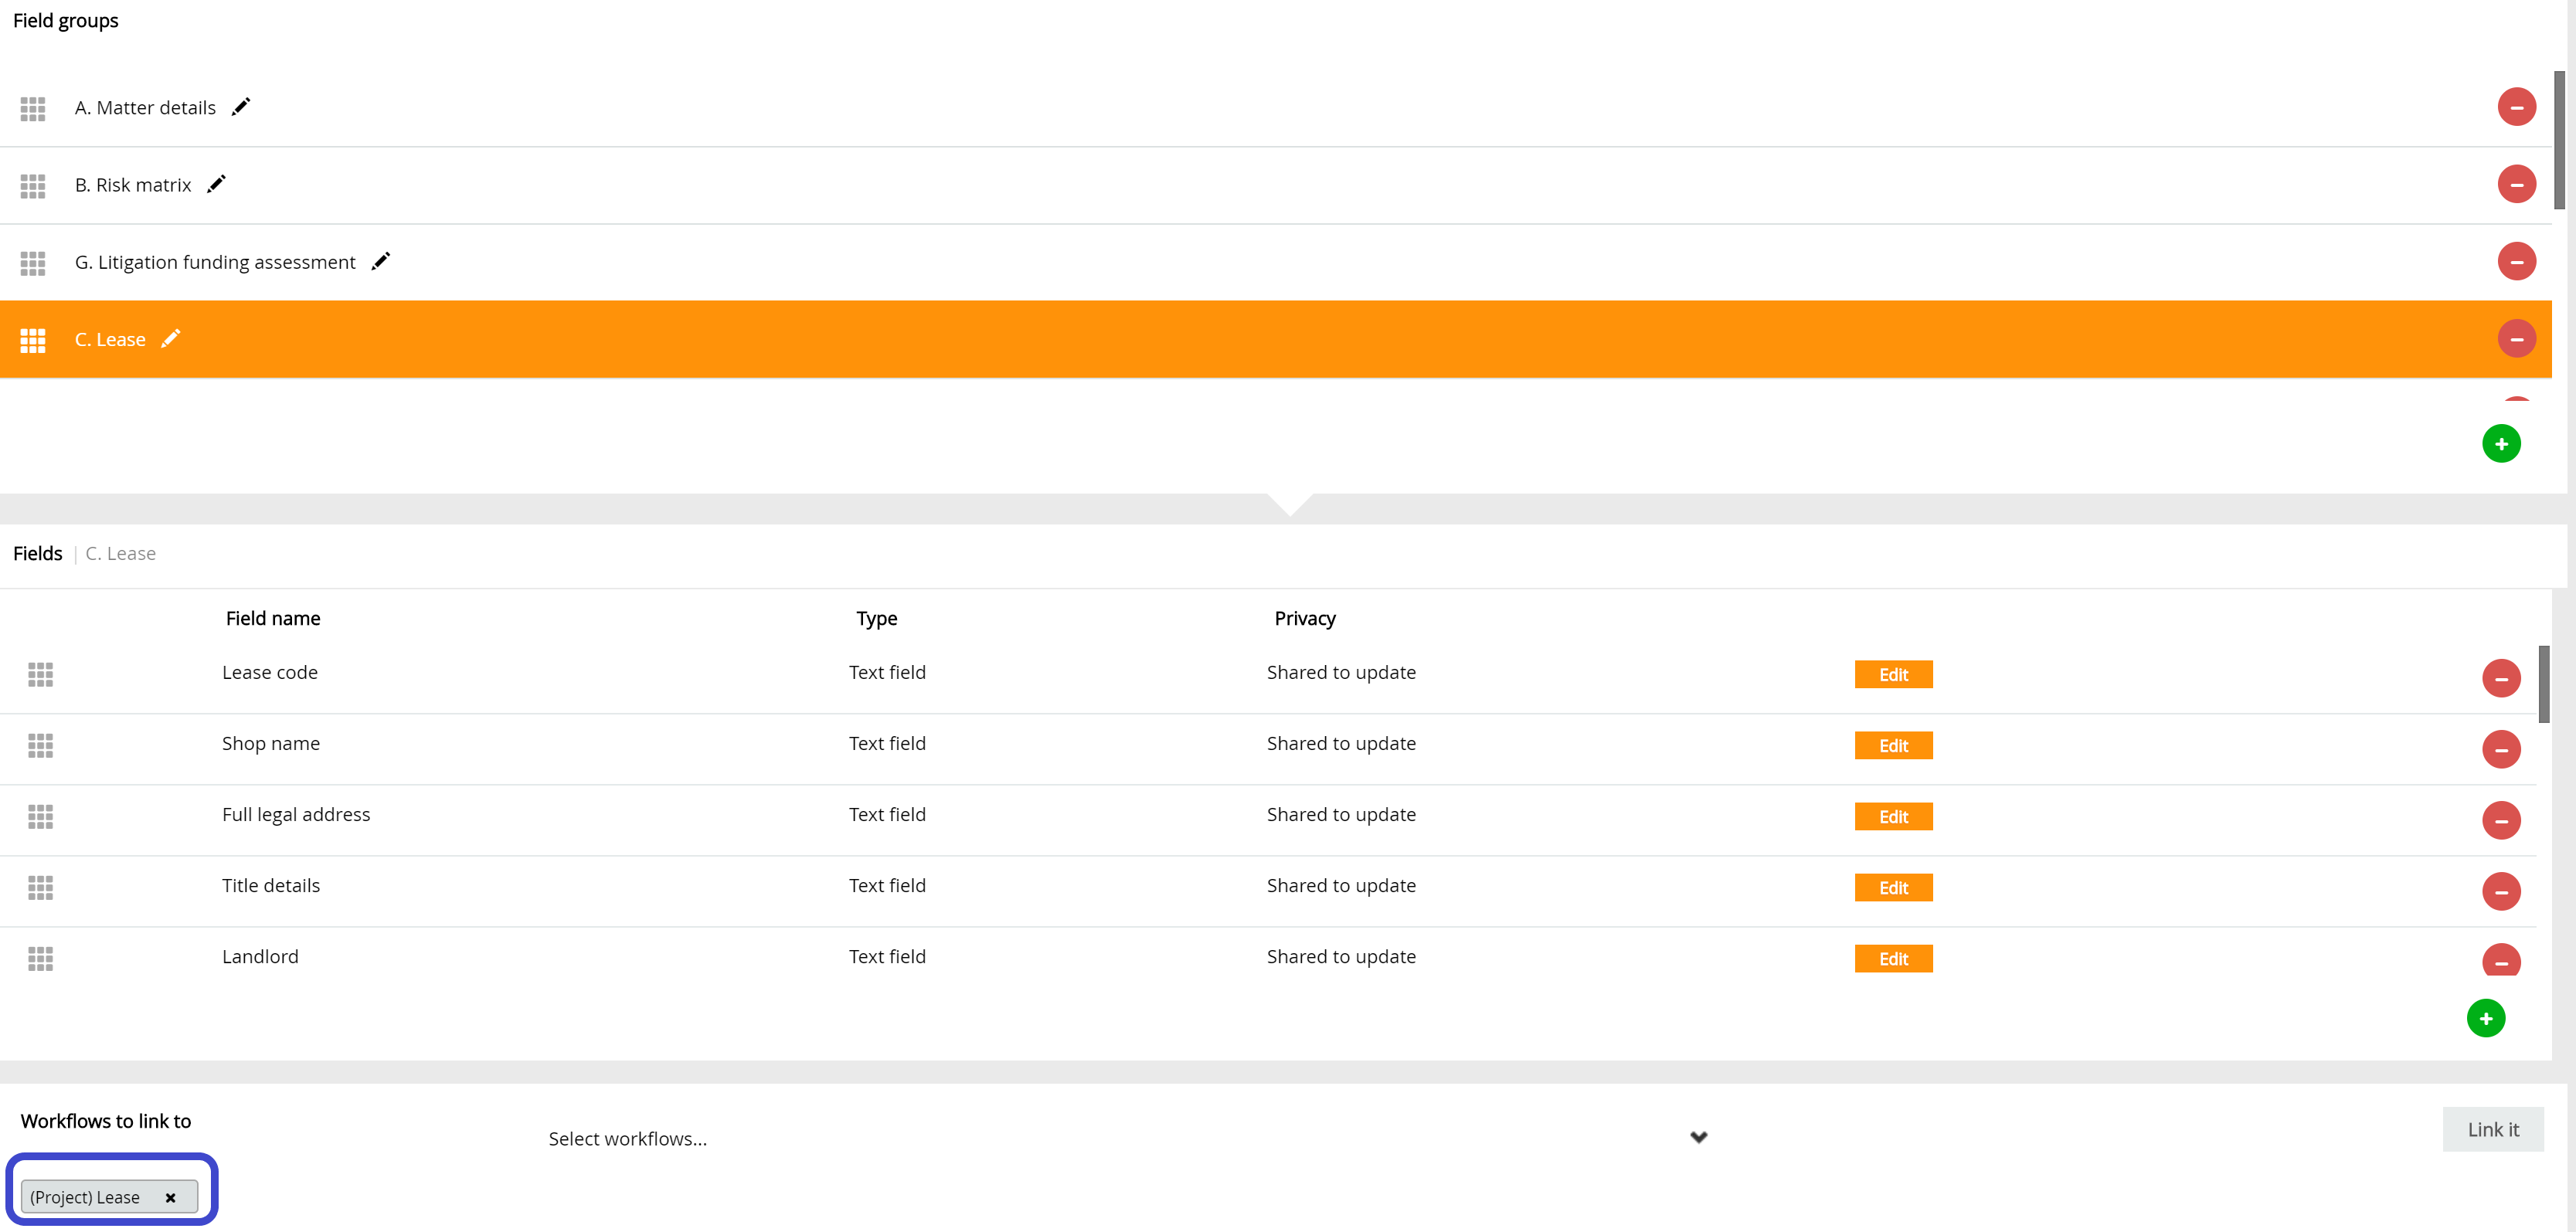The image size is (2576, 1232).
Task: Remove G. Litigation funding assessment group
Action: click(x=2516, y=261)
